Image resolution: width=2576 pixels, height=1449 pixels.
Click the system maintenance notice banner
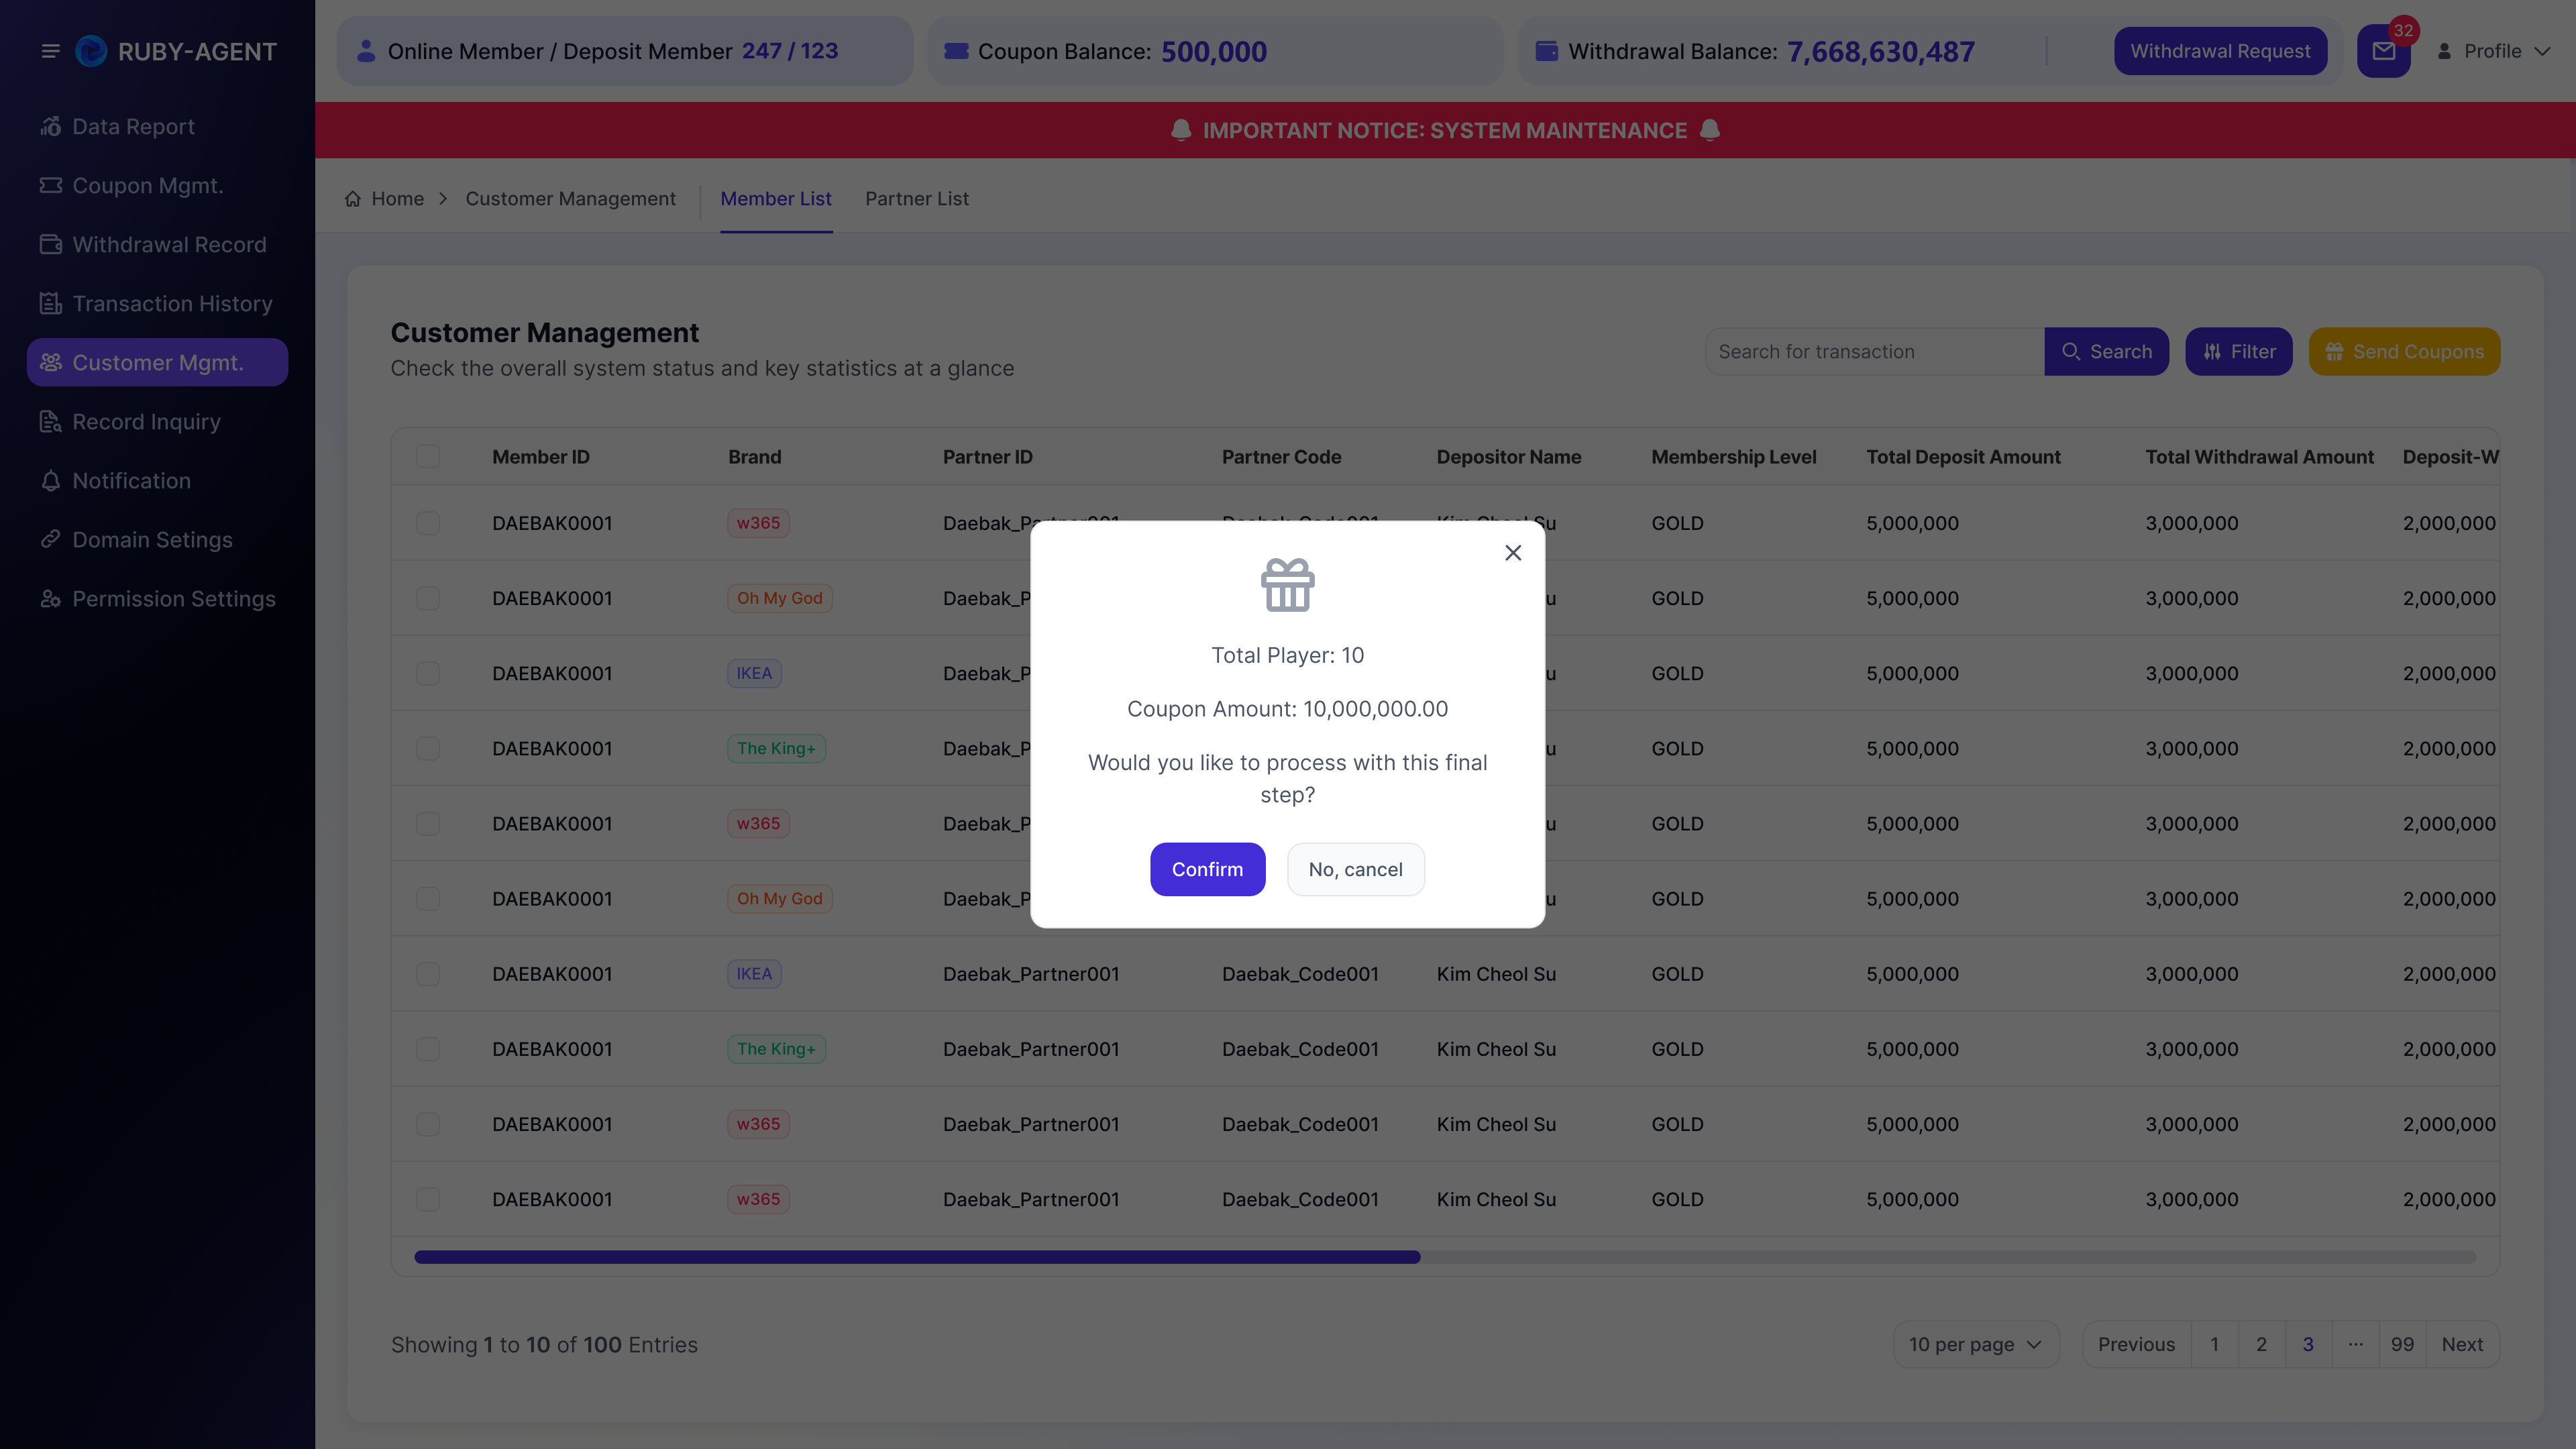coord(1445,130)
